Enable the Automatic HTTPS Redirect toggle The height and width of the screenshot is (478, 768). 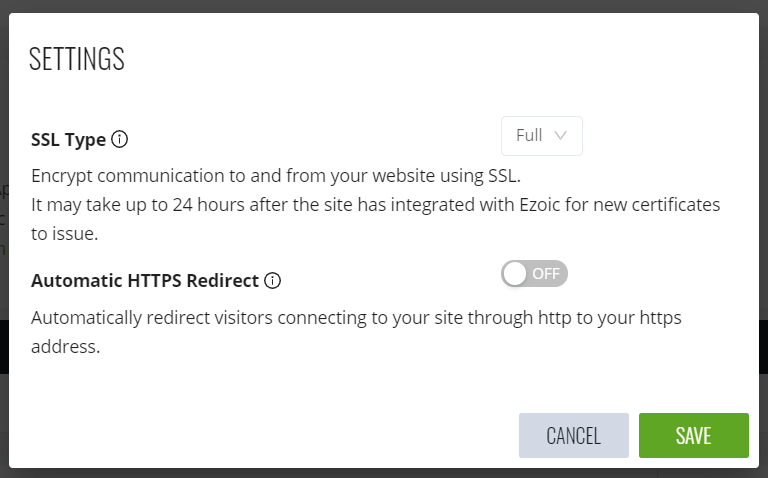(534, 273)
